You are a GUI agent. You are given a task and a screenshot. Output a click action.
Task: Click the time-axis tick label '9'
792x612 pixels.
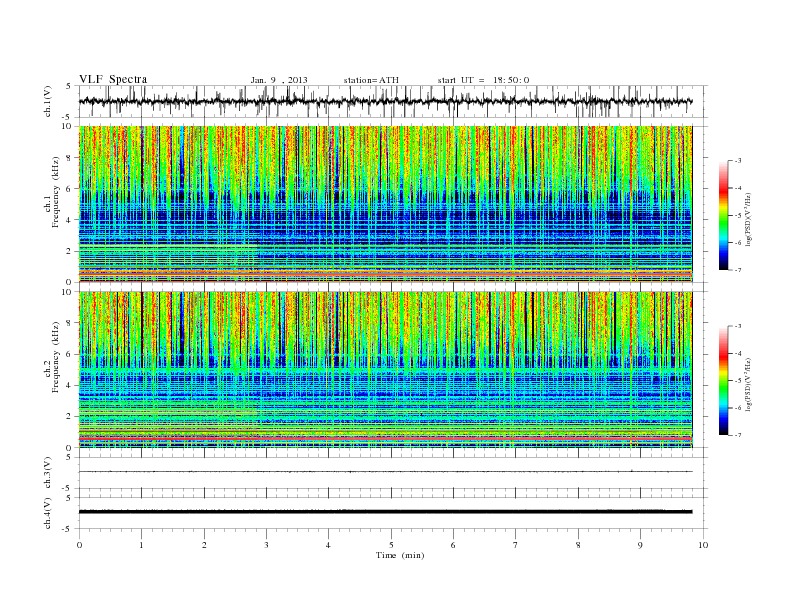point(640,545)
